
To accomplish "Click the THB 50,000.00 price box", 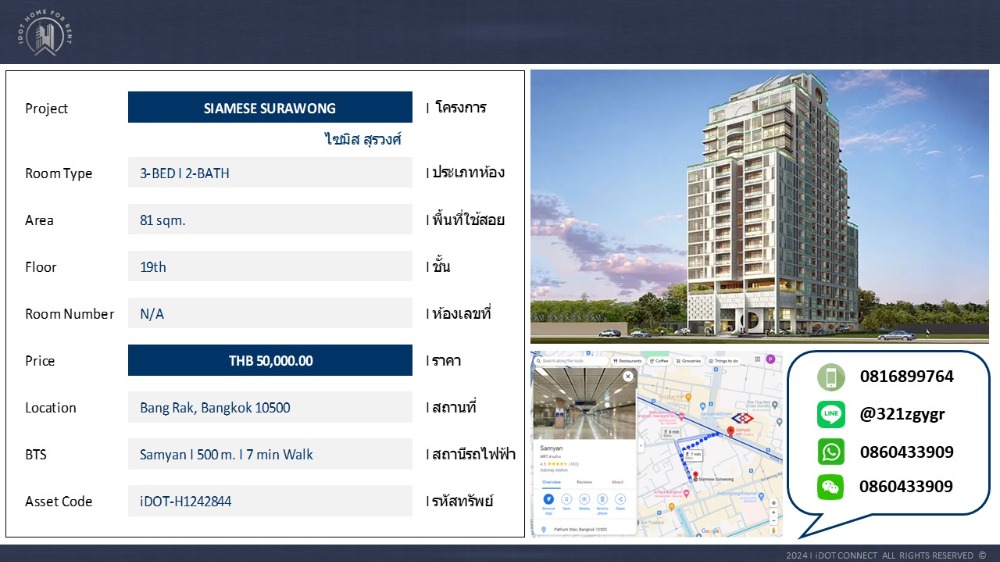I will pos(270,361).
